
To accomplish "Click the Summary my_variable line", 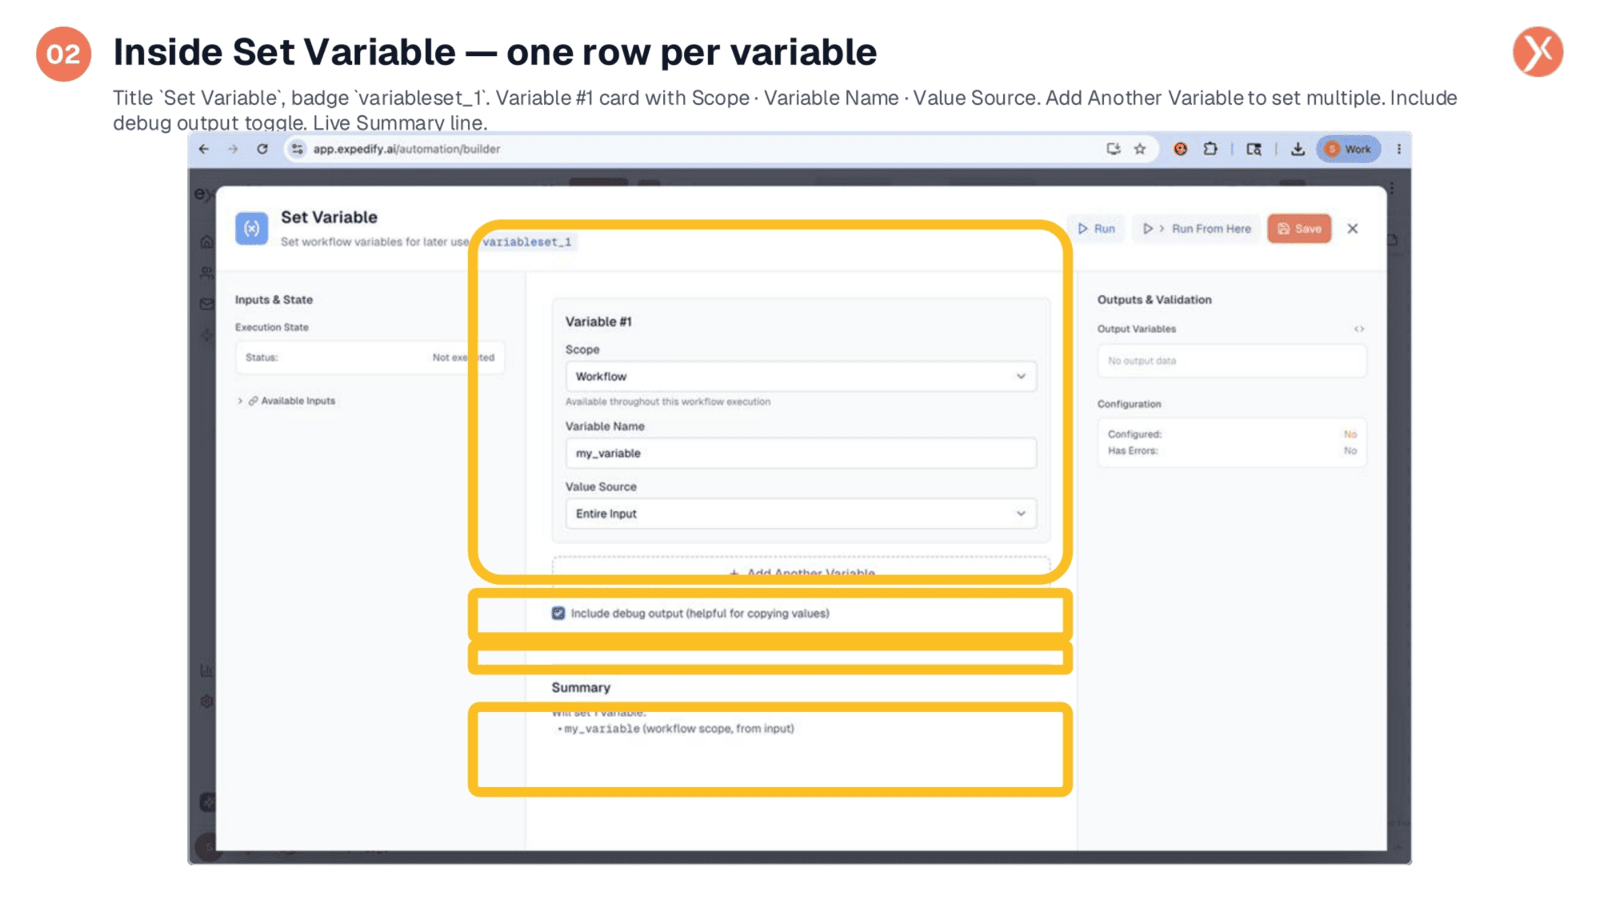I will click(x=675, y=729).
